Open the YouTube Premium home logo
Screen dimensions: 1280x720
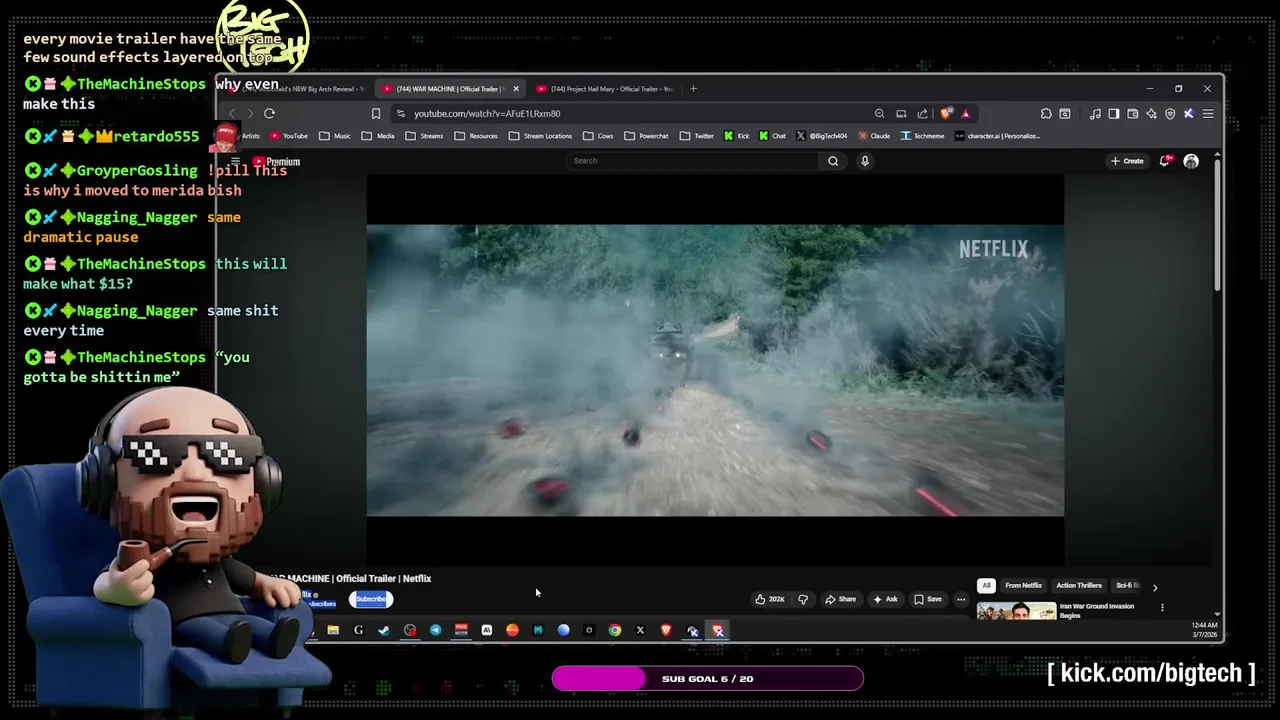pyautogui.click(x=276, y=161)
